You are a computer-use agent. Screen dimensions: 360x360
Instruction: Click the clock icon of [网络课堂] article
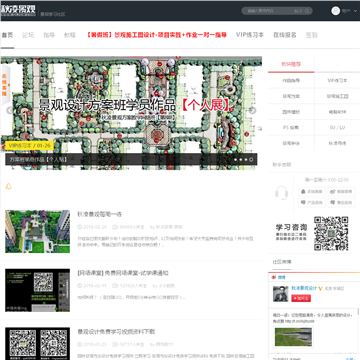79,286
